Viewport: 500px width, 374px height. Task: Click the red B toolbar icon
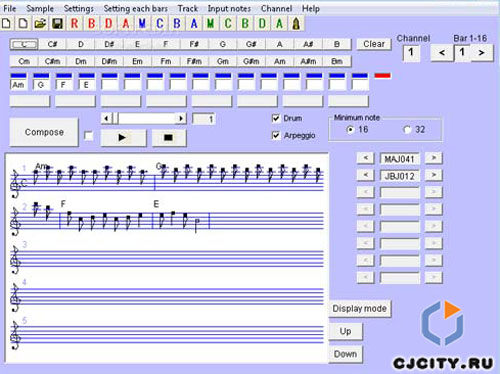(x=92, y=24)
